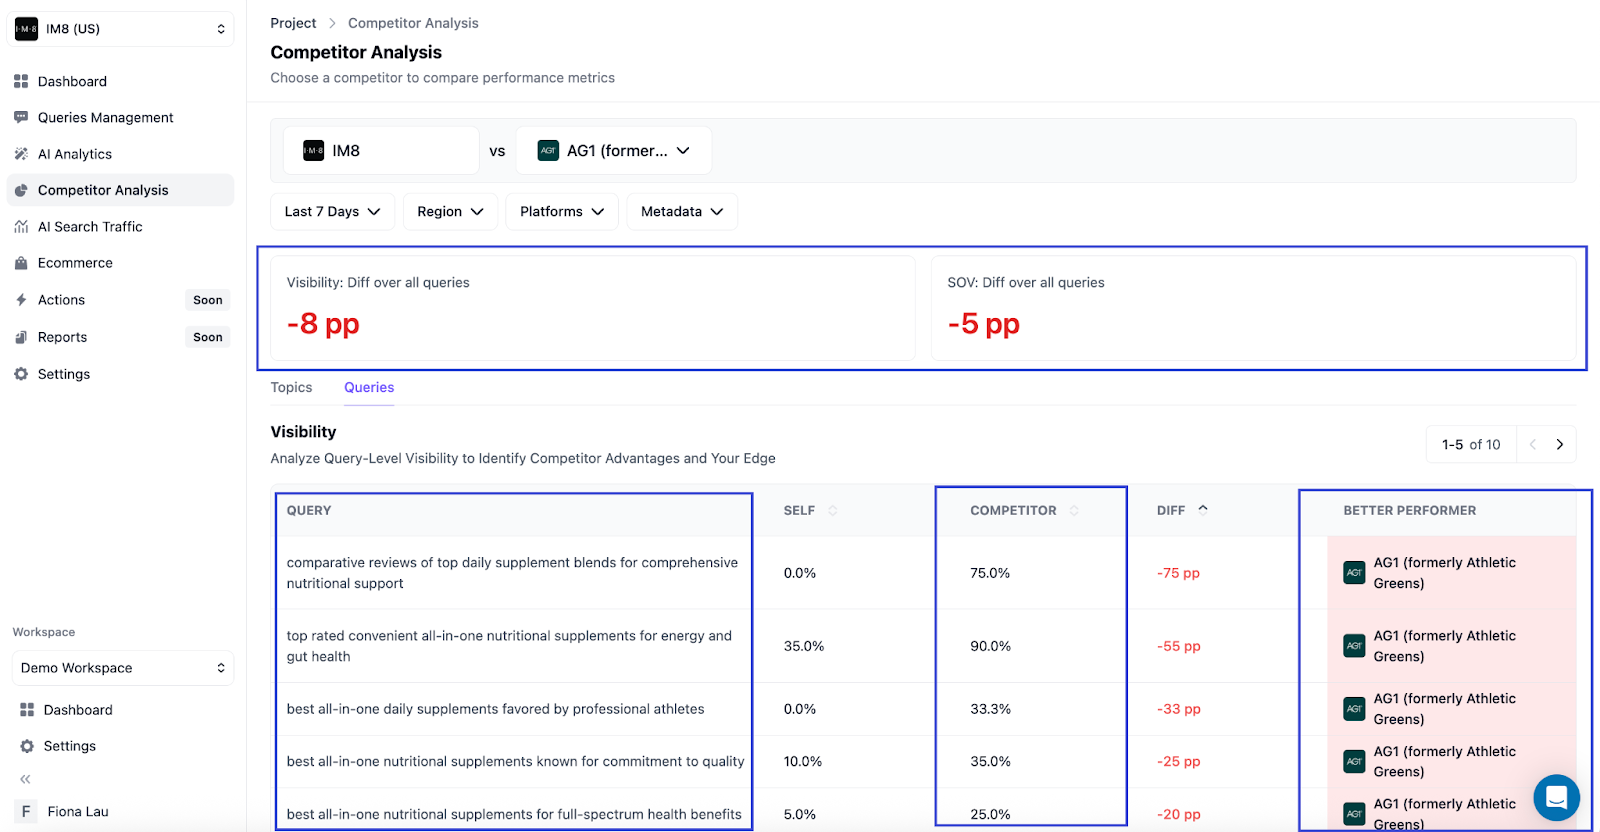Viewport: 1600px width, 832px height.
Task: Click the workspace Settings gear icon
Action: pos(27,746)
